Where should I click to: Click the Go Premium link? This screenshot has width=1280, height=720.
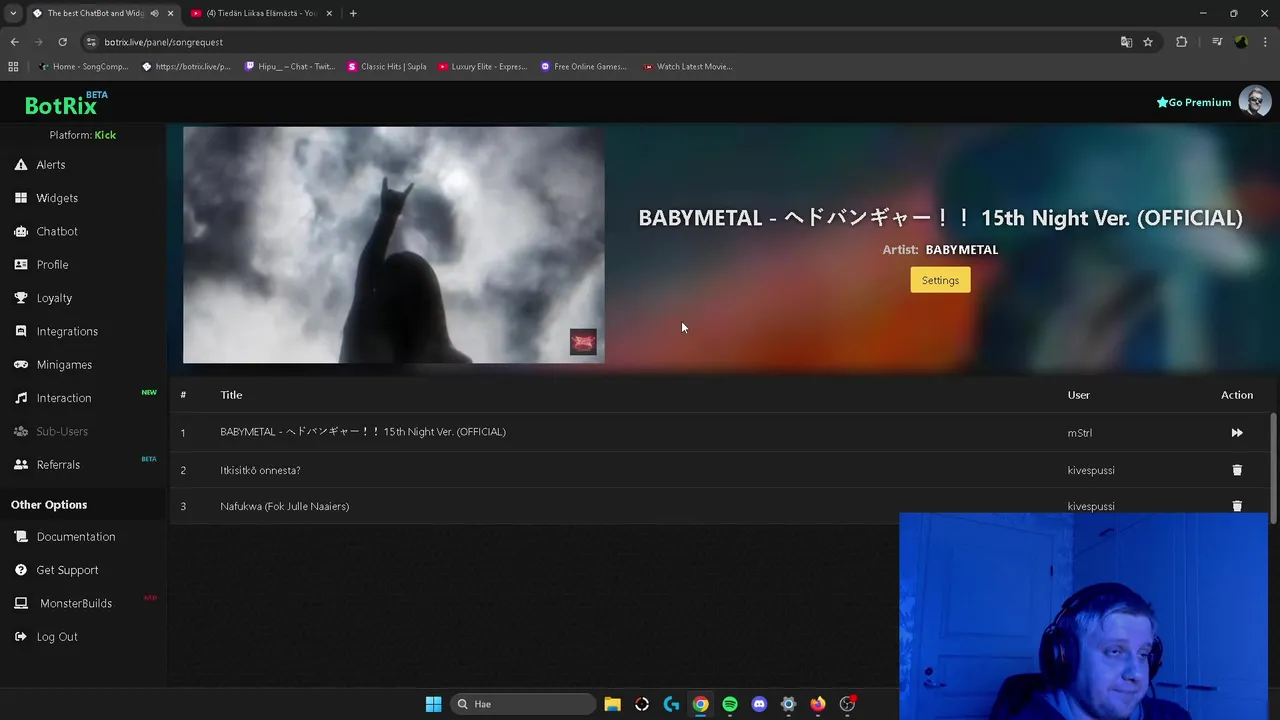[1194, 102]
